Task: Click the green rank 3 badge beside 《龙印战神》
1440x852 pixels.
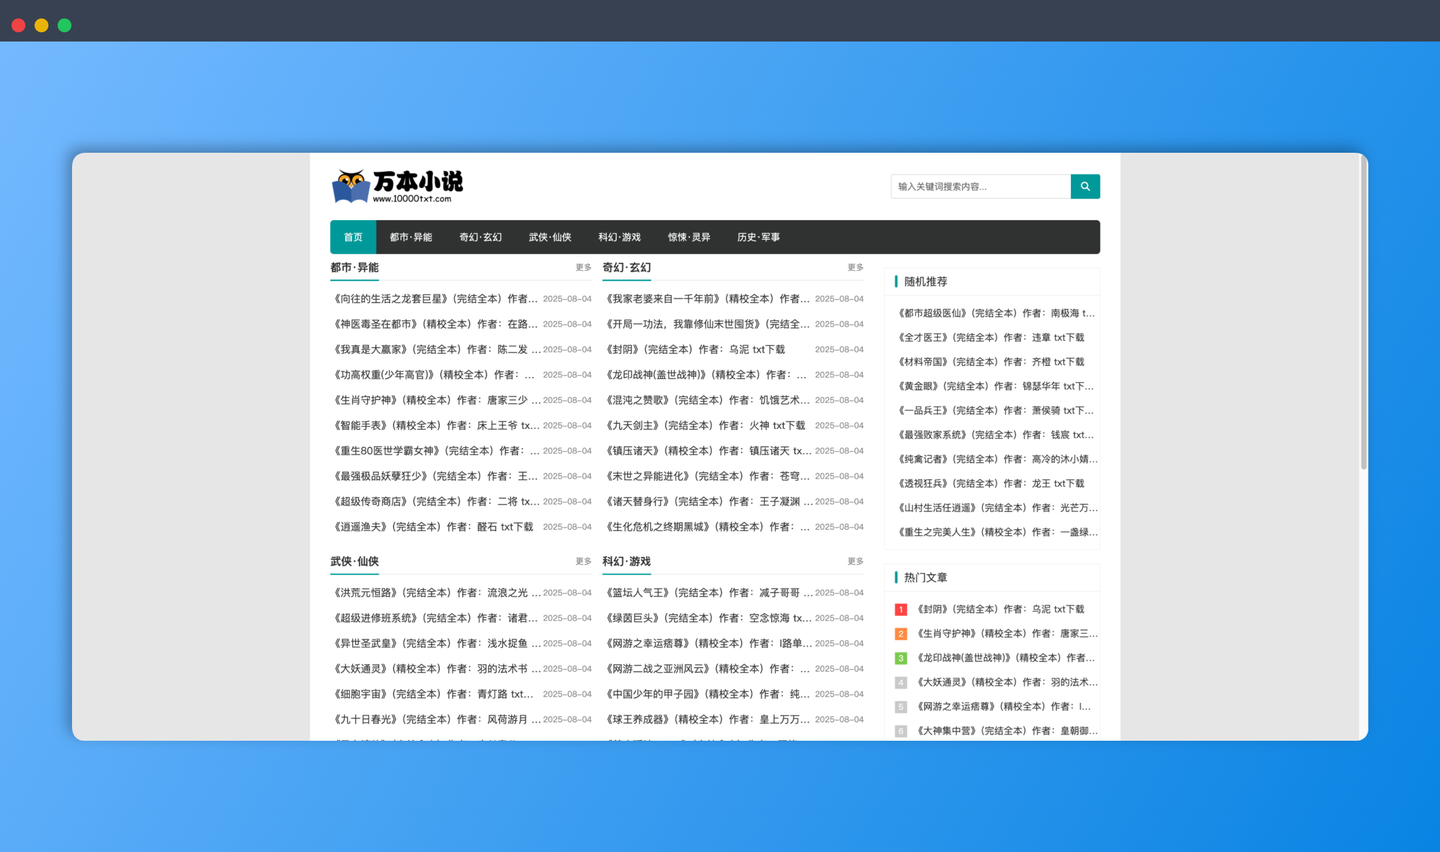Action: click(900, 657)
